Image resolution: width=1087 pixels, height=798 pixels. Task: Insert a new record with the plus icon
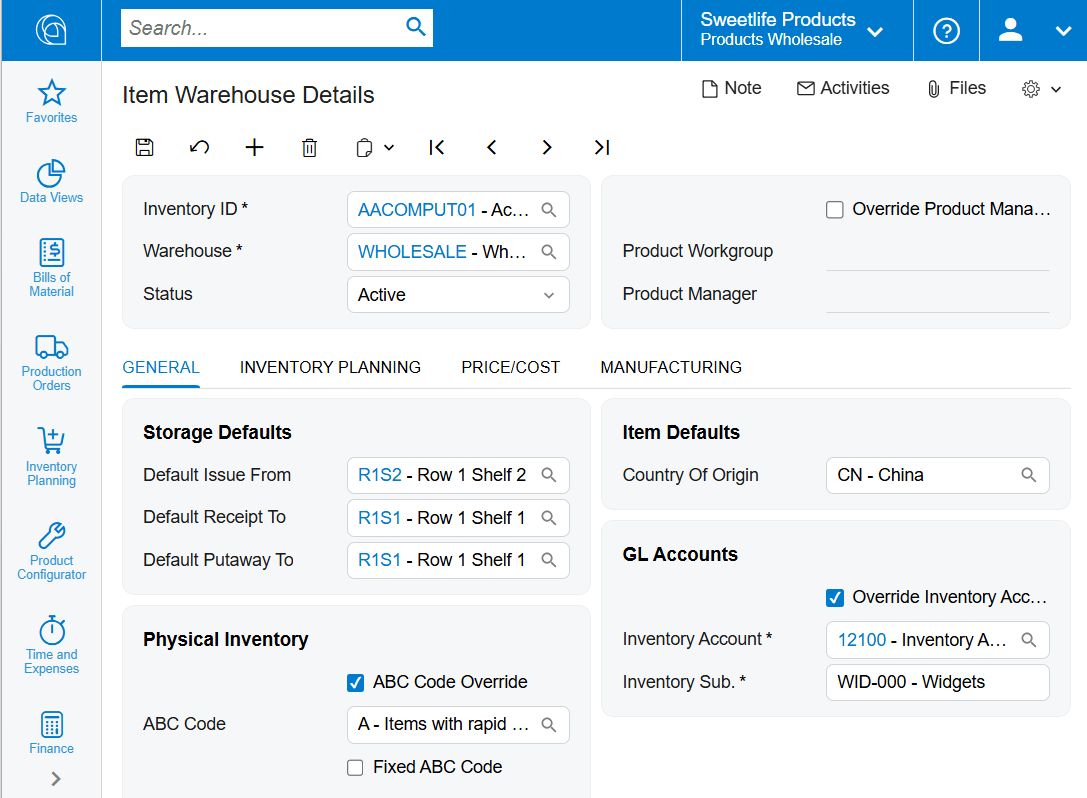tap(254, 147)
